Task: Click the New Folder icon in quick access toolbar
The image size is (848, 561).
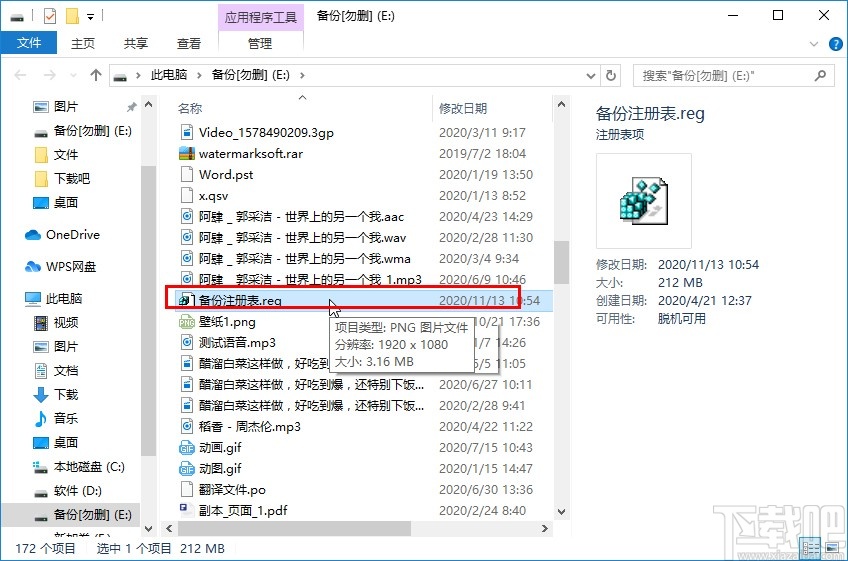Action: pos(72,16)
